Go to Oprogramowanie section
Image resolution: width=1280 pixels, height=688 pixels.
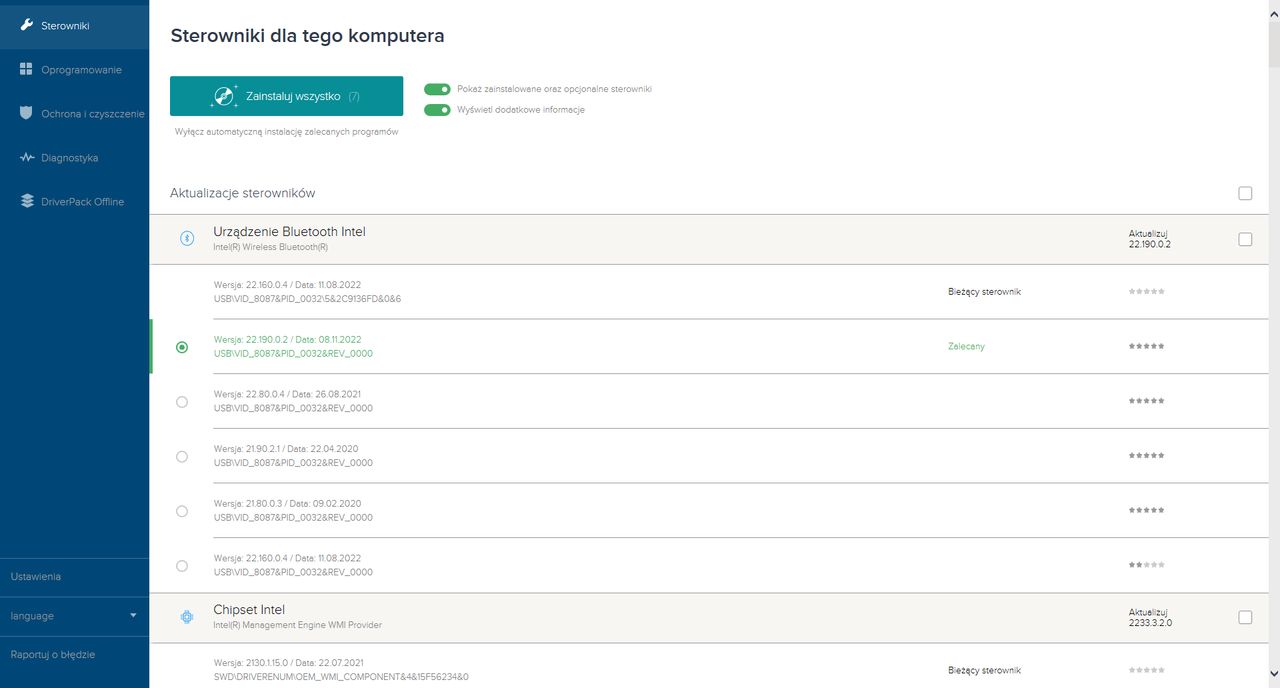pos(81,70)
